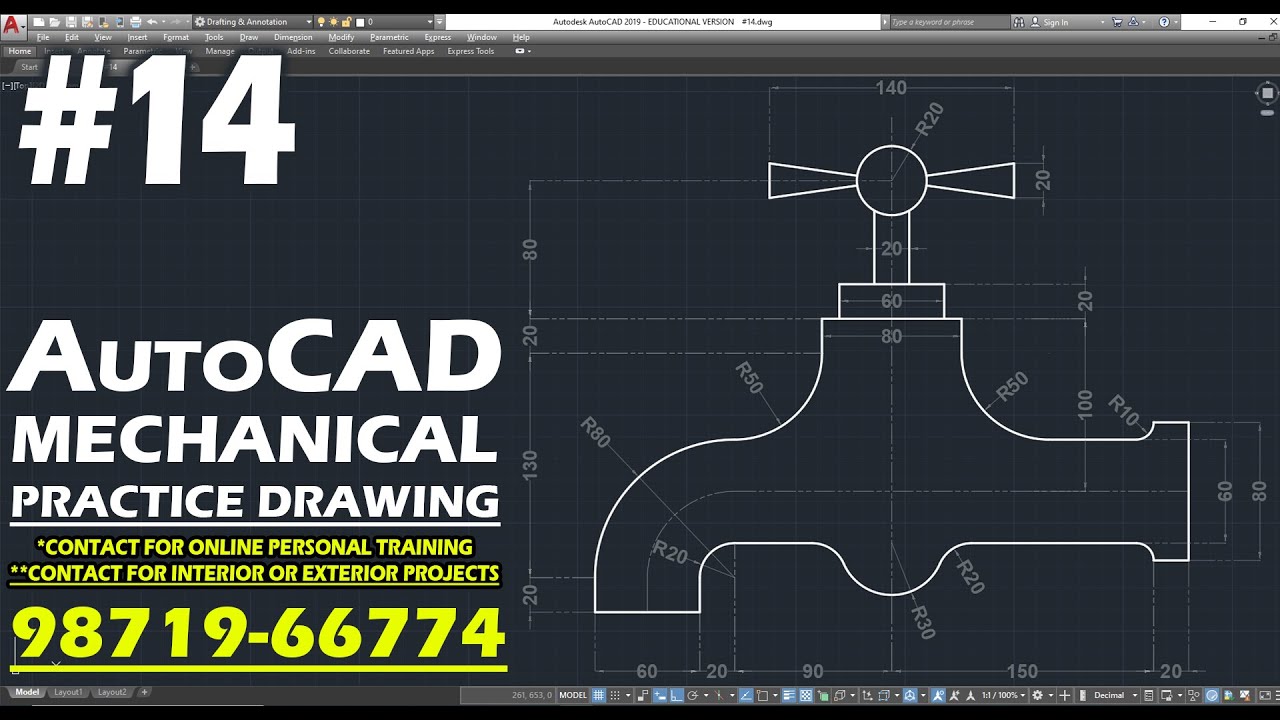1280x720 pixels.
Task: Switch to the Express Tools ribbon tab
Action: tap(470, 51)
